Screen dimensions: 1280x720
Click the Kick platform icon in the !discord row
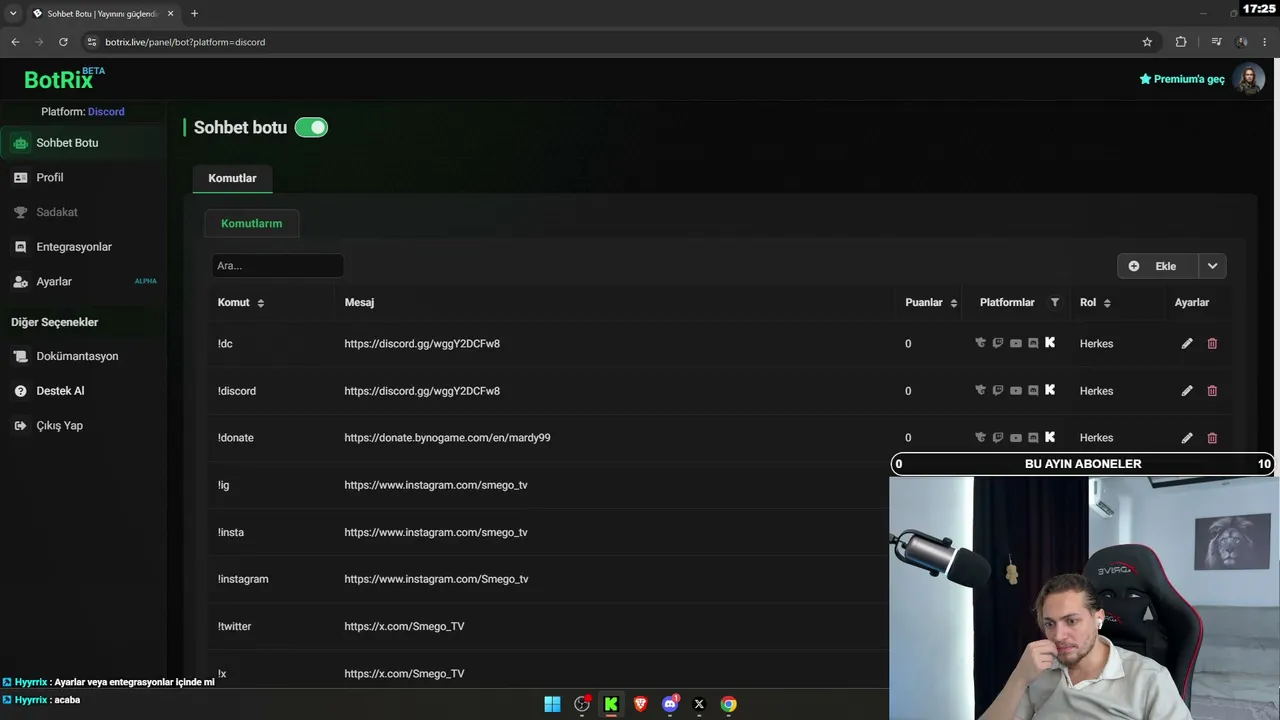click(x=1050, y=390)
